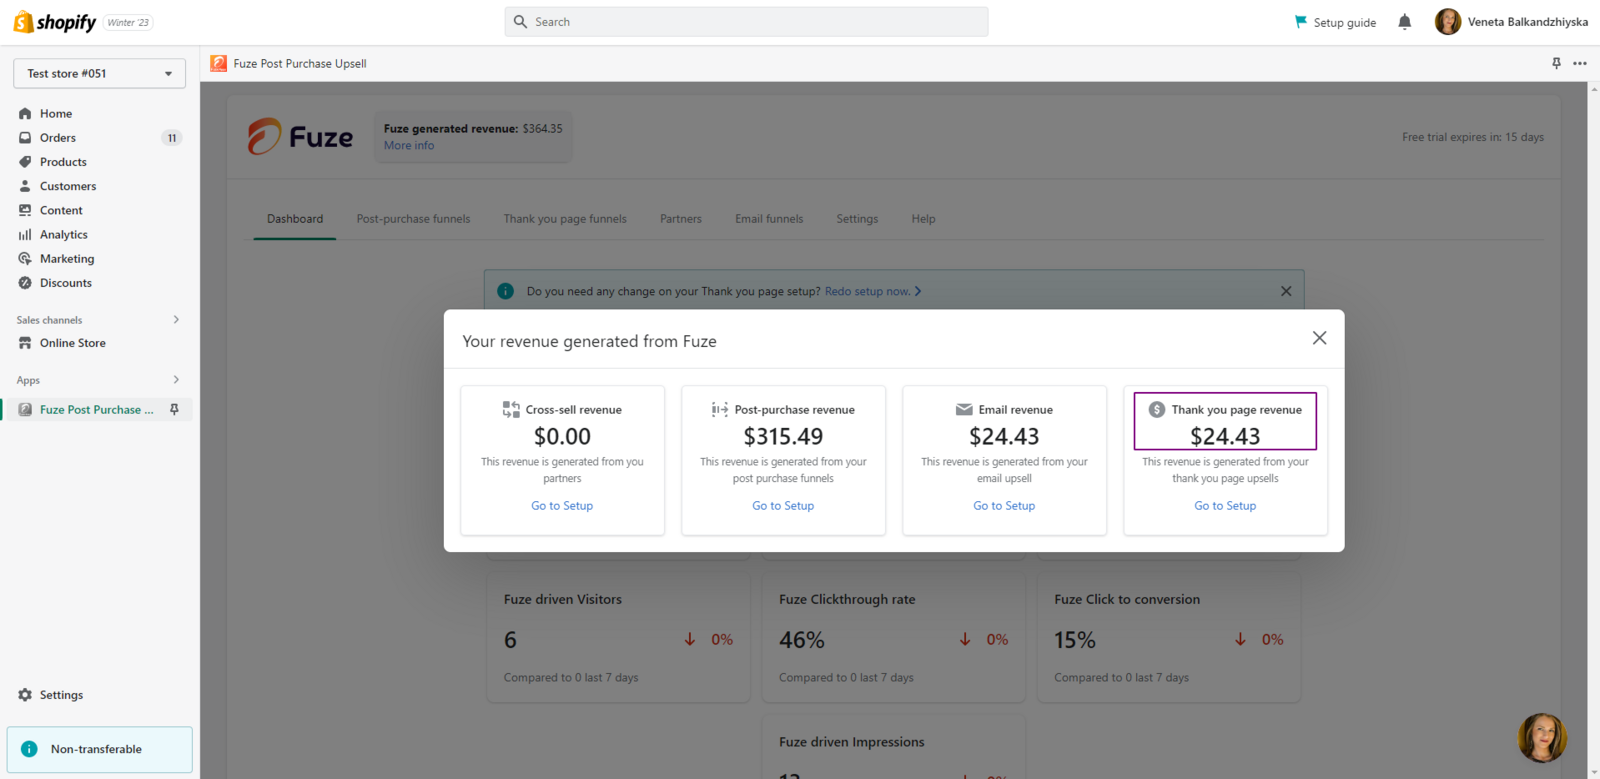
Task: Close the revenue generated modal
Action: pos(1319,338)
